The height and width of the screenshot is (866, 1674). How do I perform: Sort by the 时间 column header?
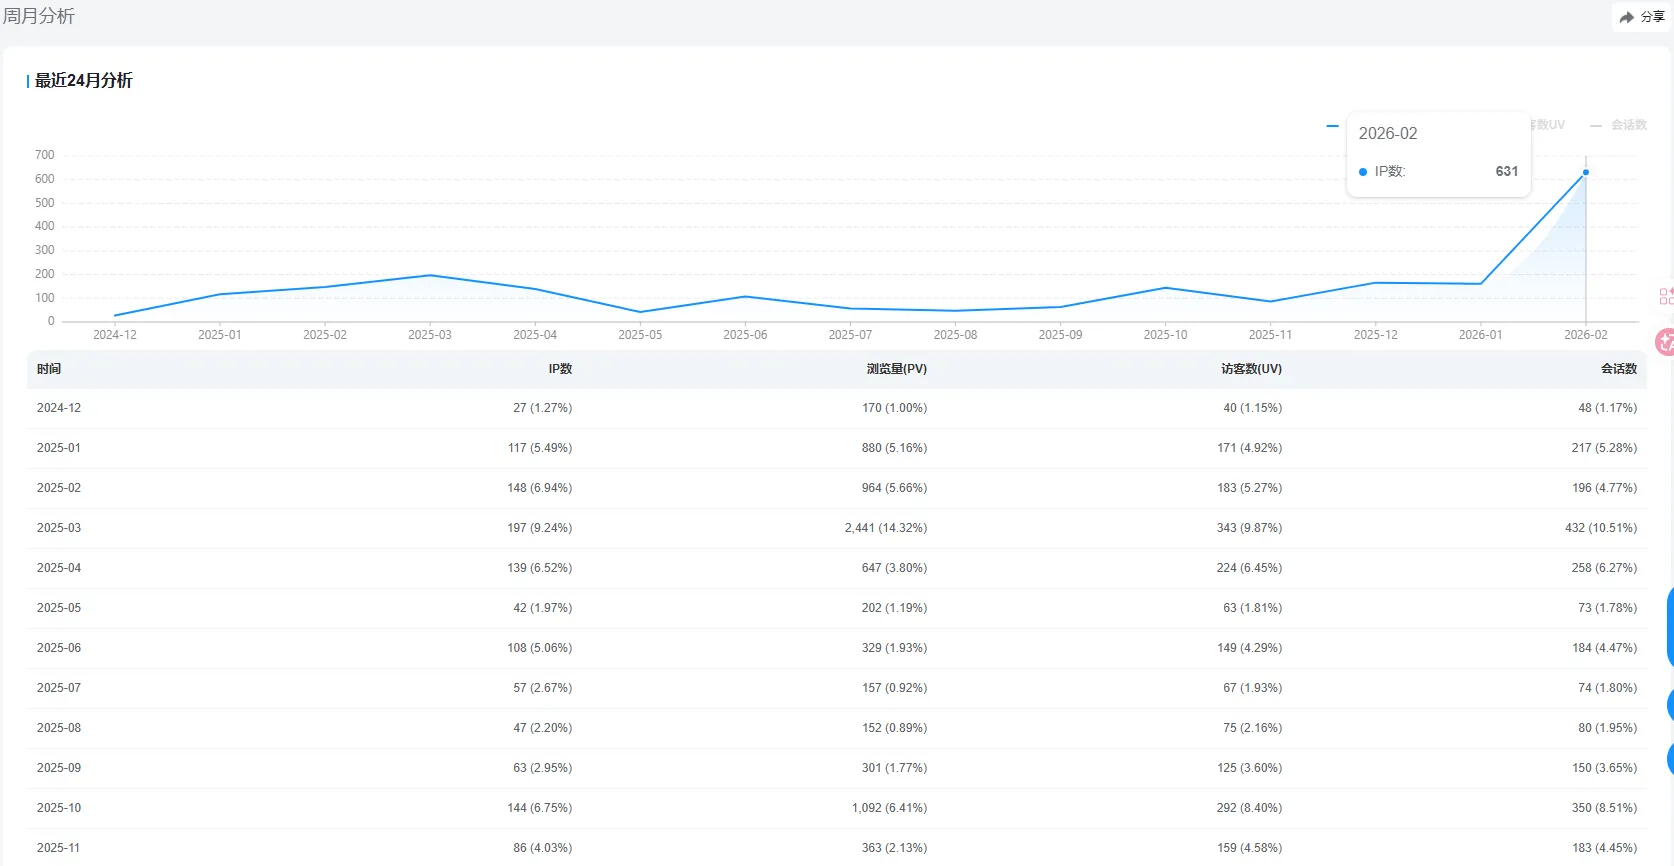click(49, 369)
